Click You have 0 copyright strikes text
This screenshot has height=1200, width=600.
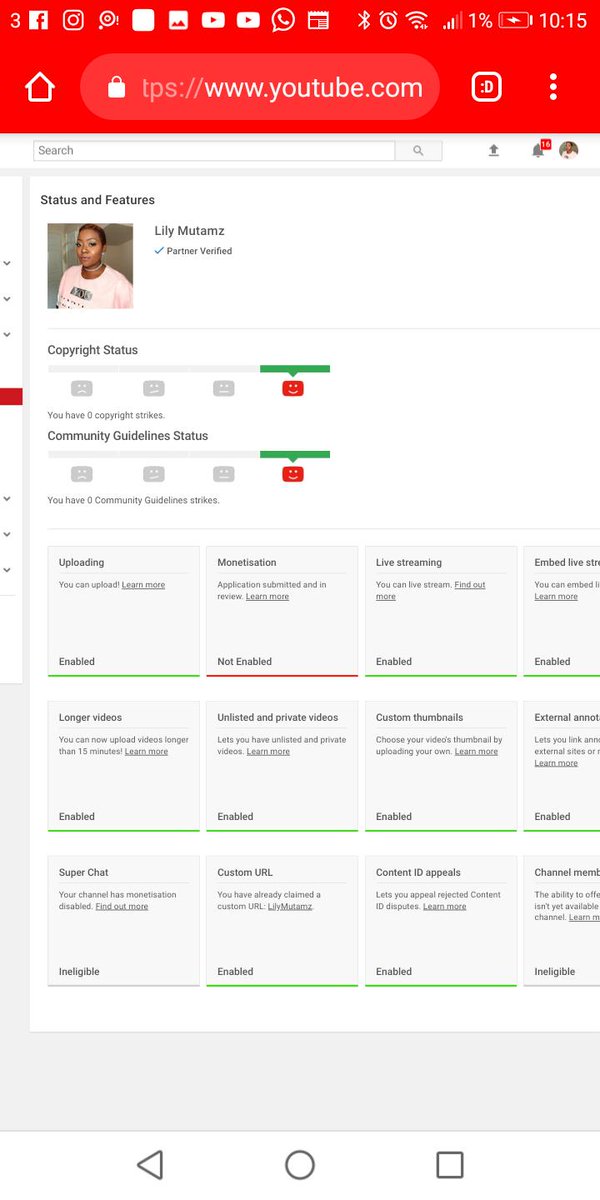tap(106, 415)
